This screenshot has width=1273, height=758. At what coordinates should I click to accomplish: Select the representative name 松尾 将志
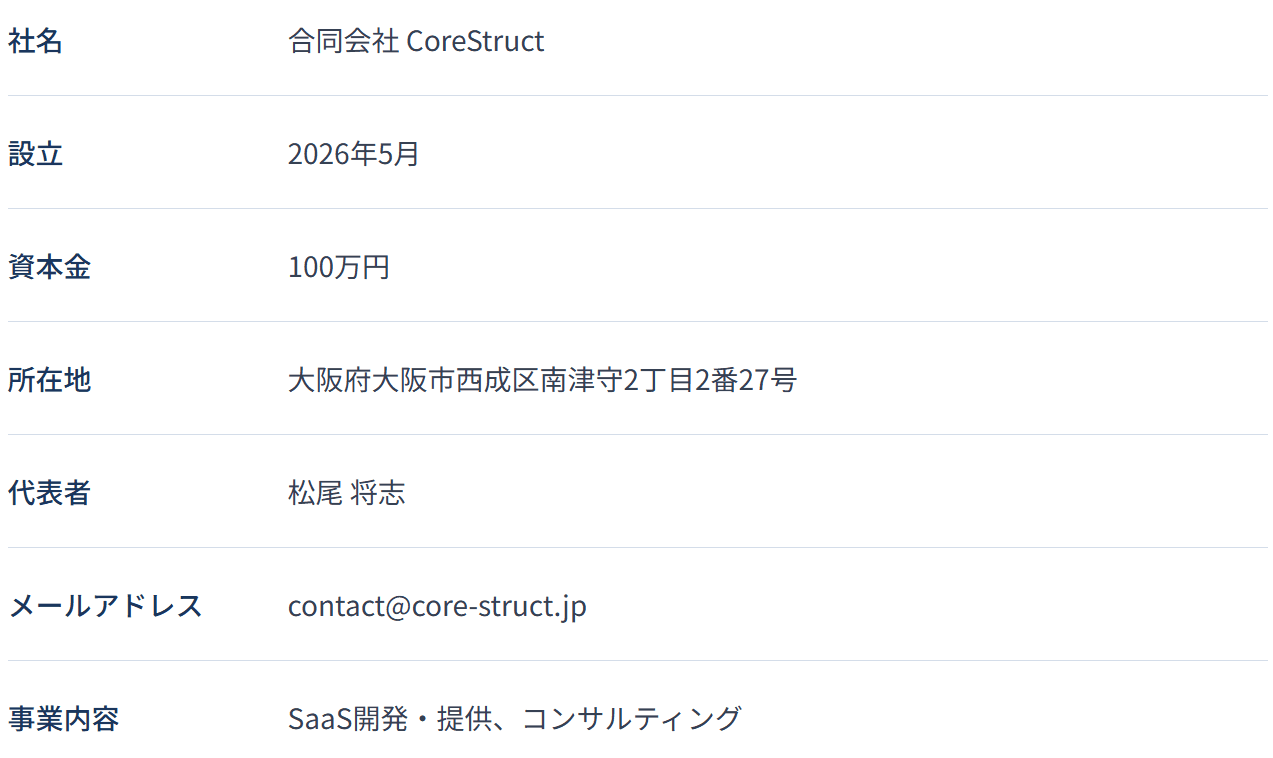(346, 494)
